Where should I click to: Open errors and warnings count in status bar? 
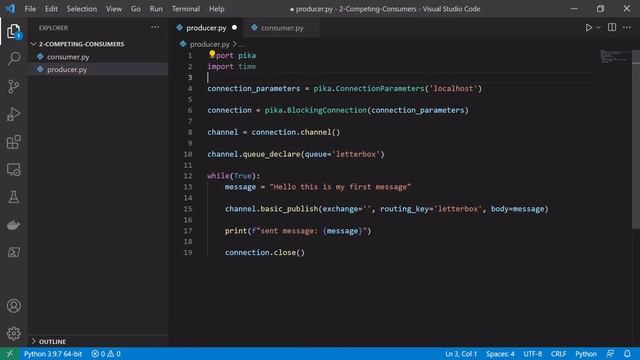(x=106, y=354)
